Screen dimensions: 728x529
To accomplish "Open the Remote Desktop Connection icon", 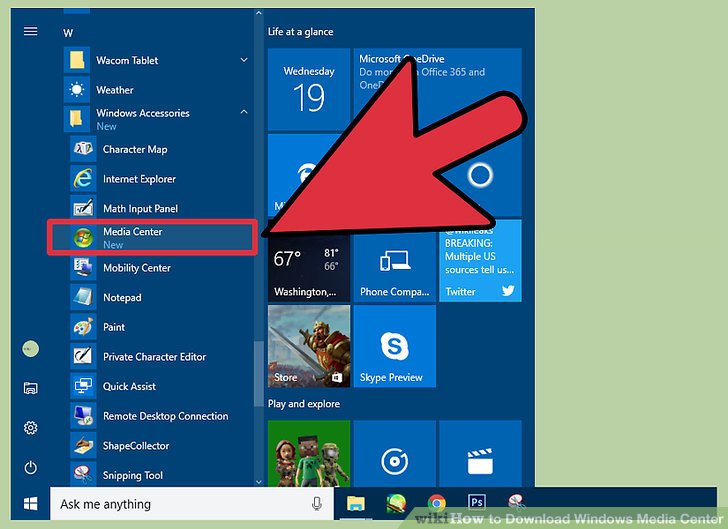I will click(84, 416).
